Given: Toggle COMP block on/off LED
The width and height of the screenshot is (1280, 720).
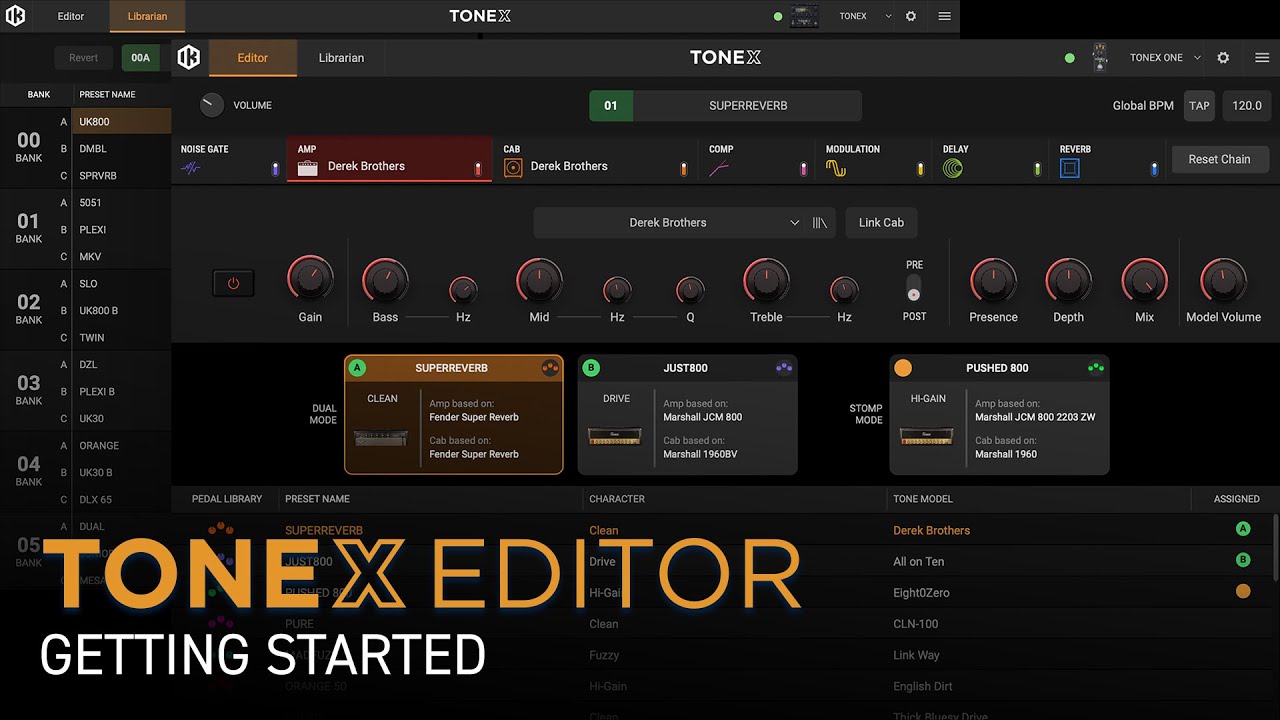Looking at the screenshot, I should [x=802, y=169].
